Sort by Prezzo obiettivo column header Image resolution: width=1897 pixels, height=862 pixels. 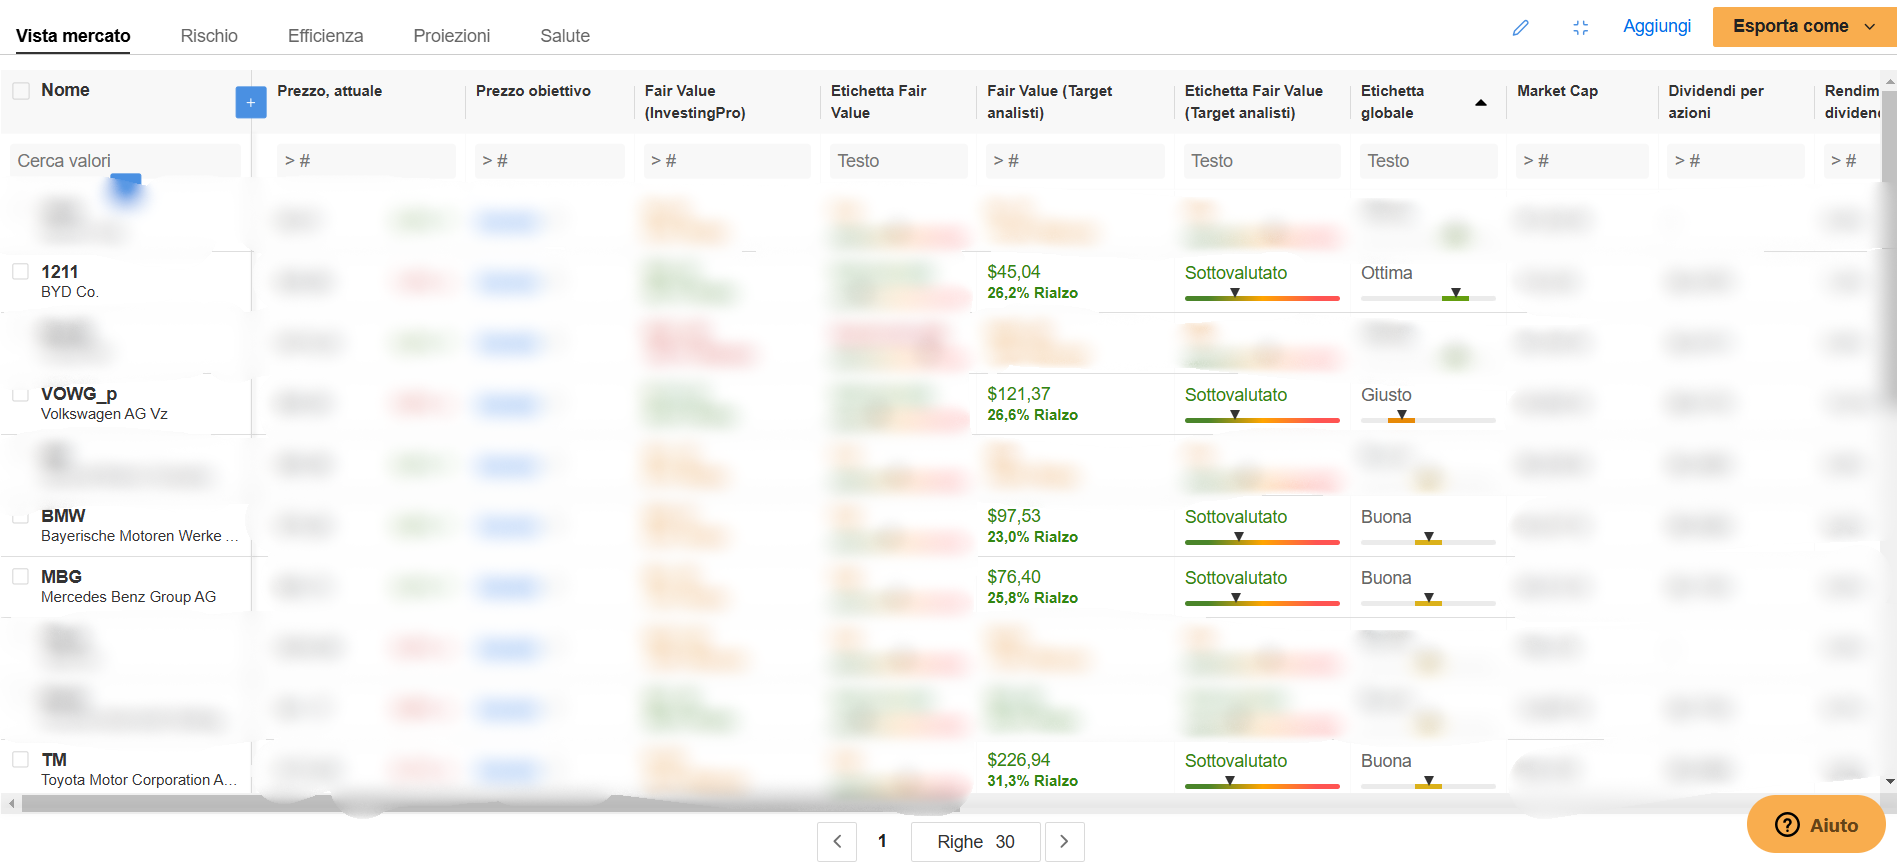click(533, 91)
